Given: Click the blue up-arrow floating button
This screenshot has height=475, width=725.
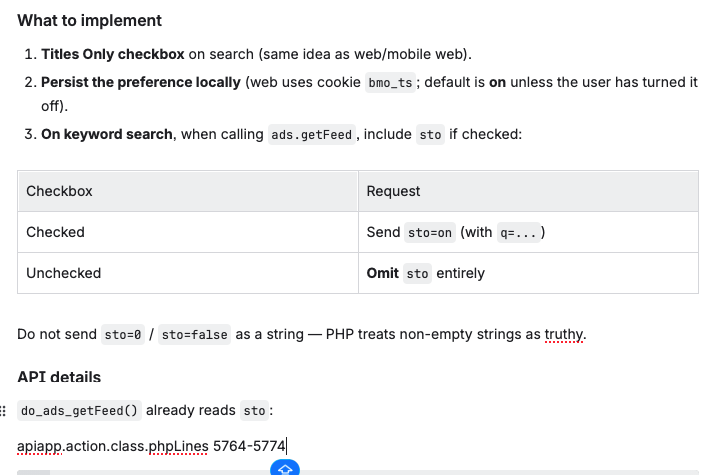Looking at the screenshot, I should (285, 468).
